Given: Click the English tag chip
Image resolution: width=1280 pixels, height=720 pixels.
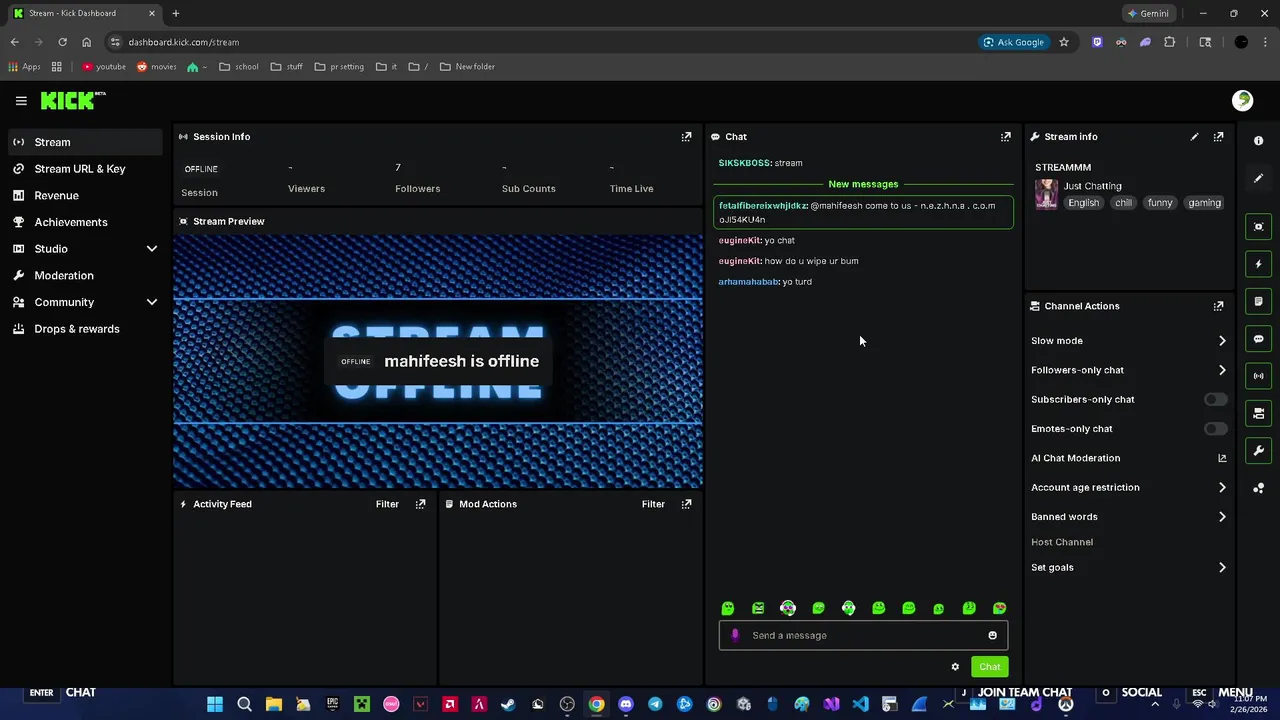Looking at the screenshot, I should click(1083, 203).
